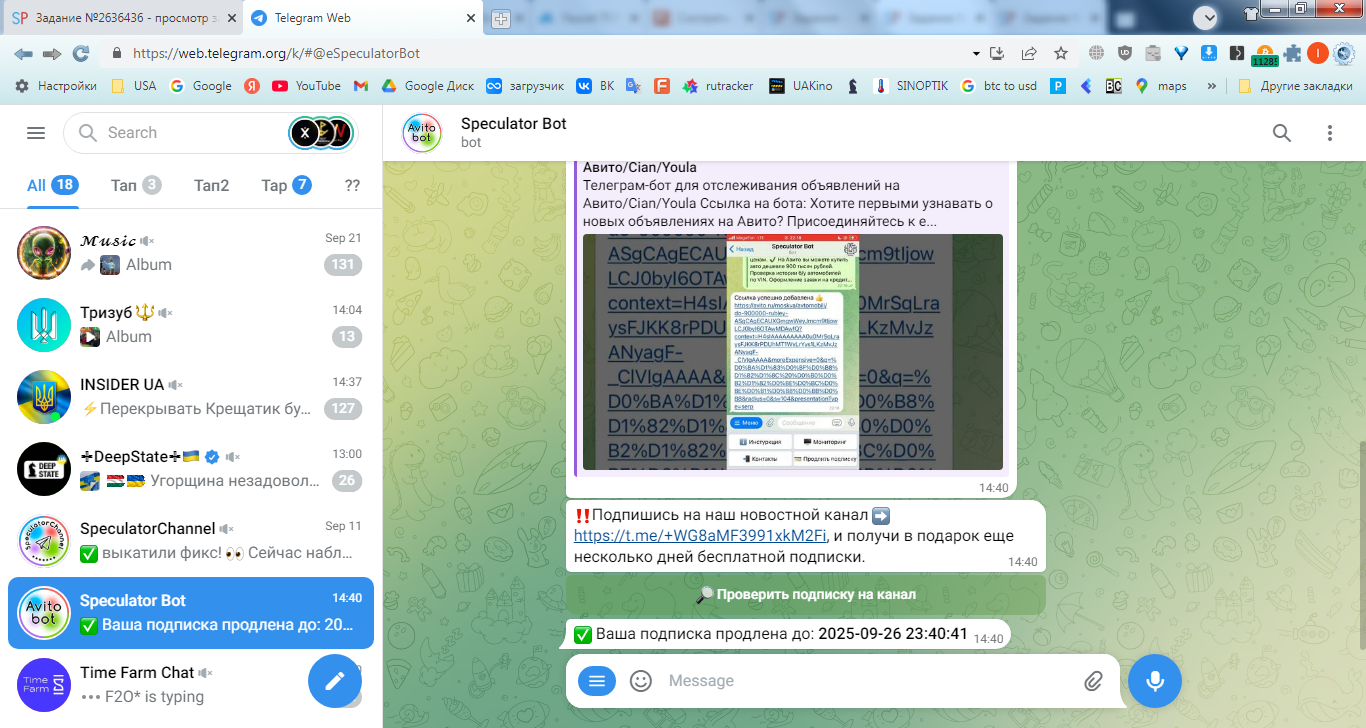Open search in Speculator Bot chat
The image size is (1366, 728).
[1281, 133]
